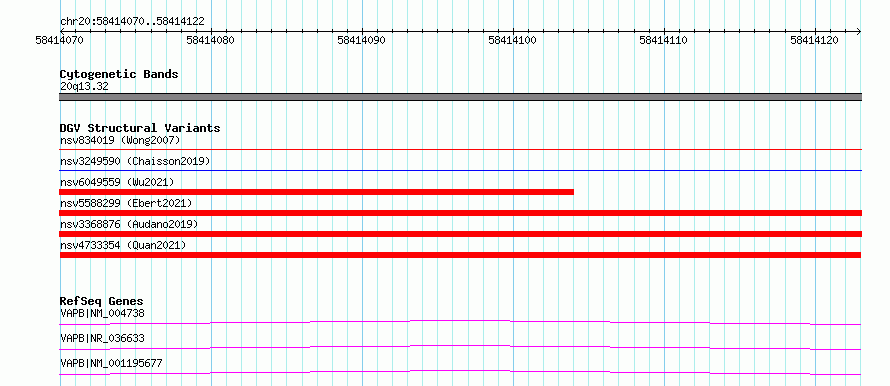The width and height of the screenshot is (890, 386).
Task: Open variant nsv4733354 (Quan2021) label
Action: (x=123, y=245)
